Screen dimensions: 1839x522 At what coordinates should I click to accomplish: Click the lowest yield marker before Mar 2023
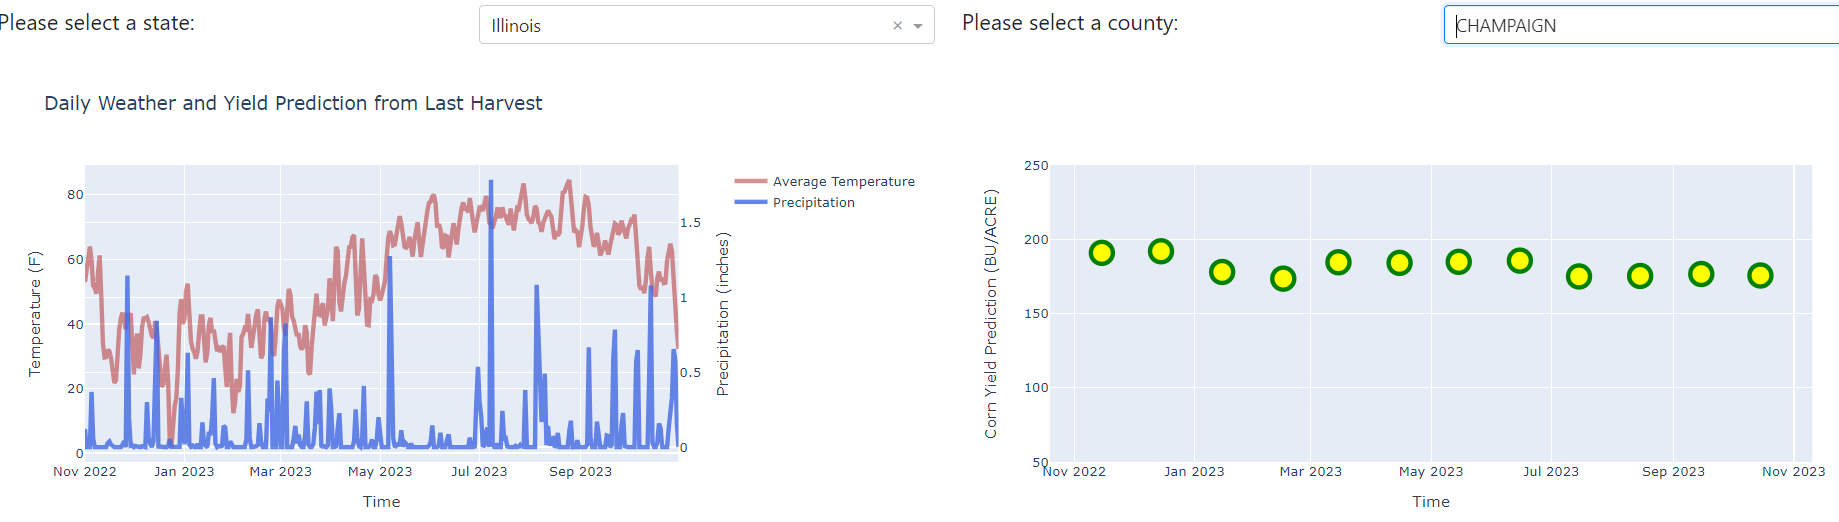point(1283,278)
